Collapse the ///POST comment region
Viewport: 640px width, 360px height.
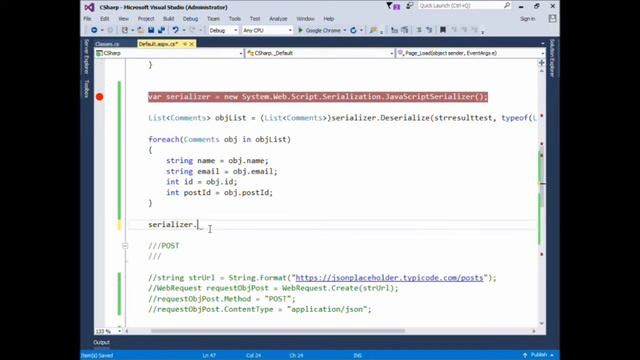[x=125, y=246]
